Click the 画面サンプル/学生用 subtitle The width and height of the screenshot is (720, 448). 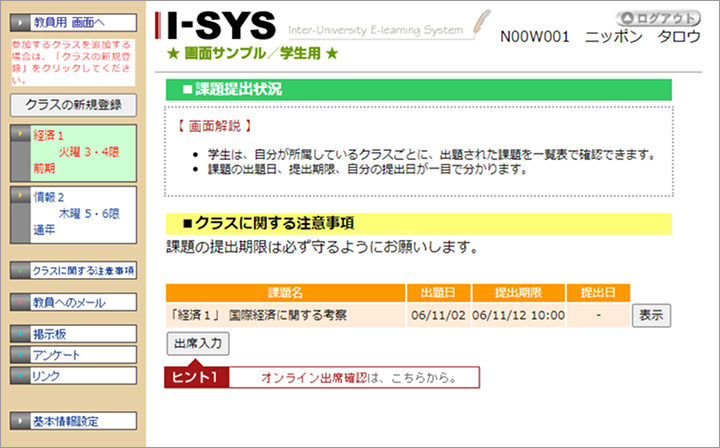[x=253, y=54]
